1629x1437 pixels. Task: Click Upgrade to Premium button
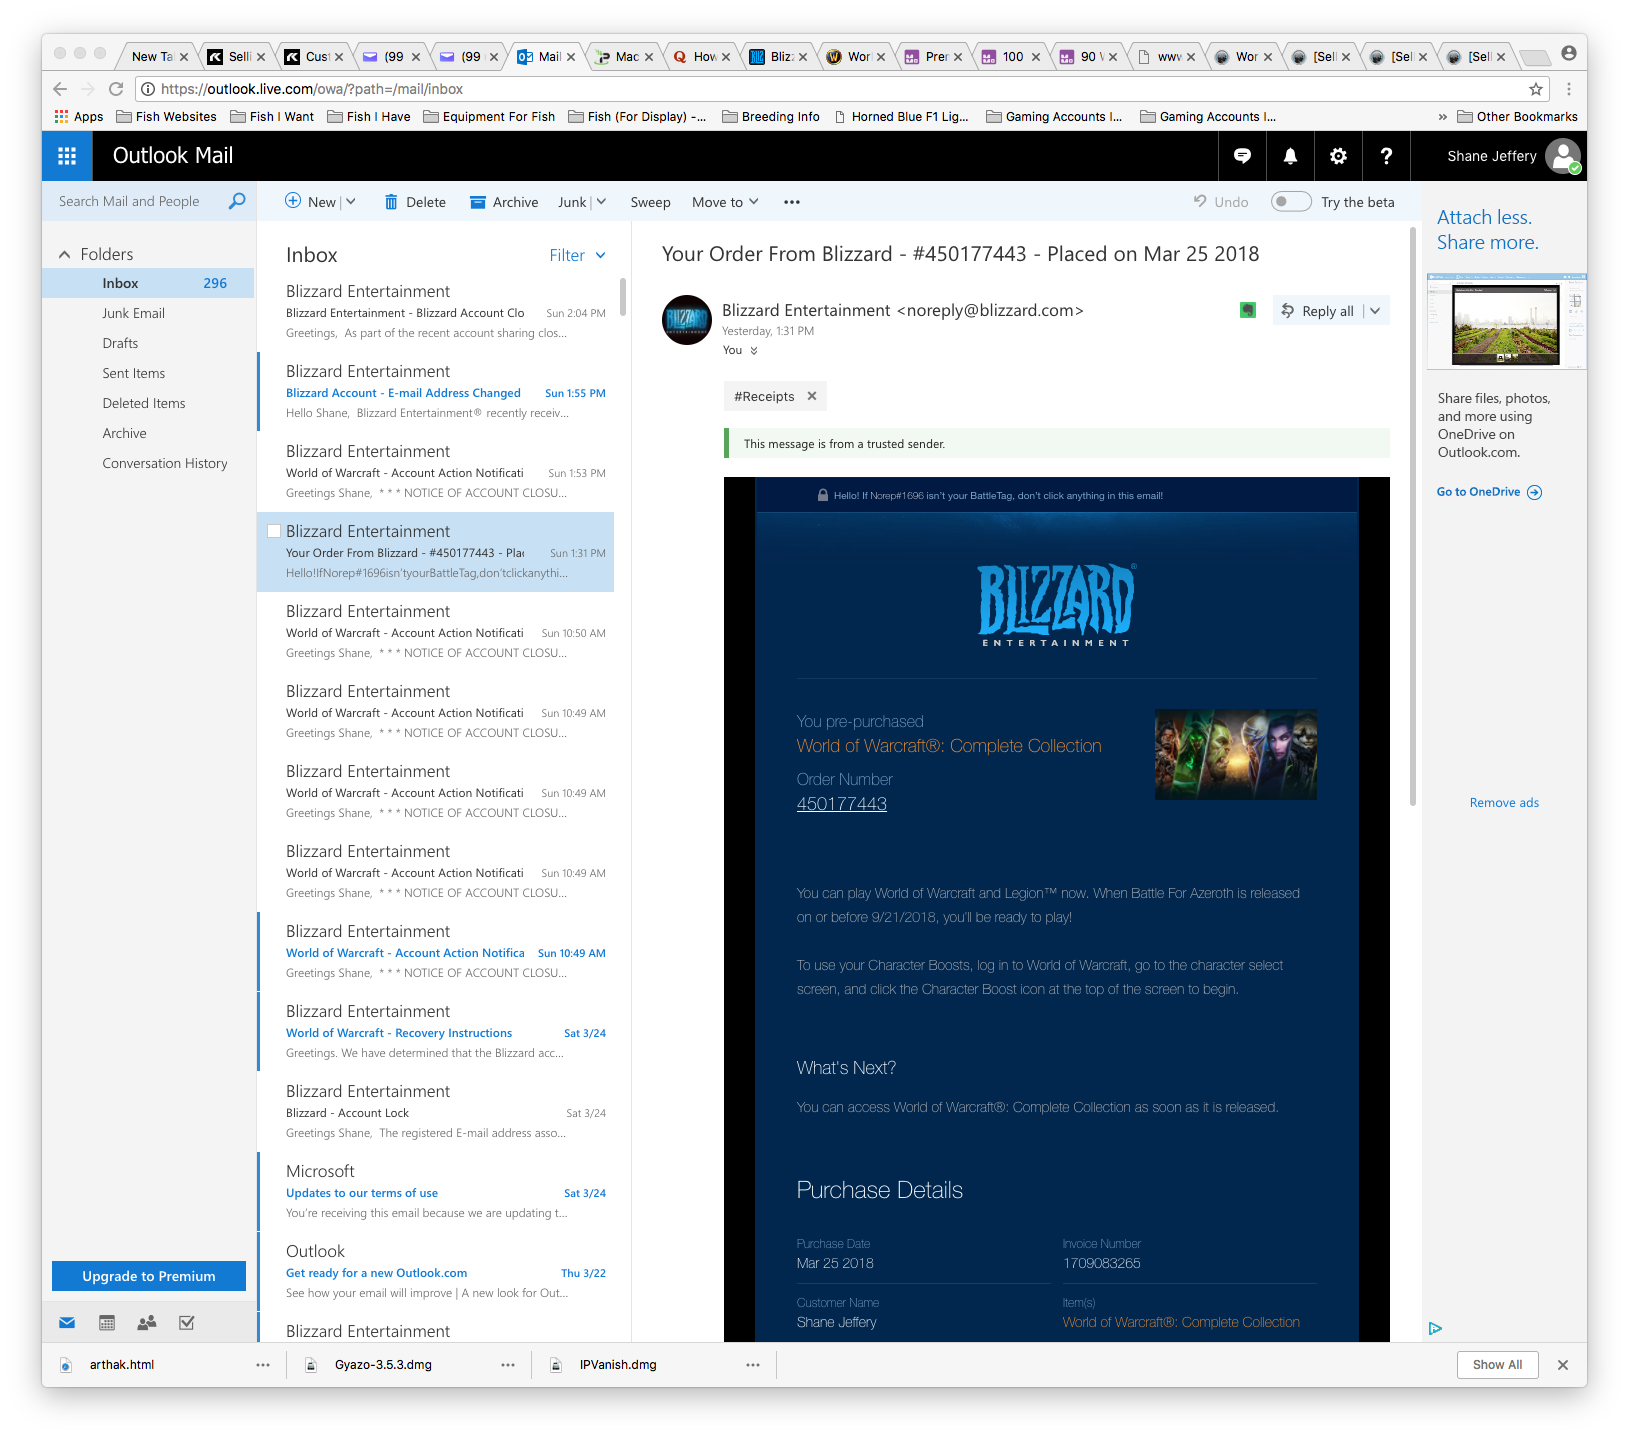coord(149,1276)
